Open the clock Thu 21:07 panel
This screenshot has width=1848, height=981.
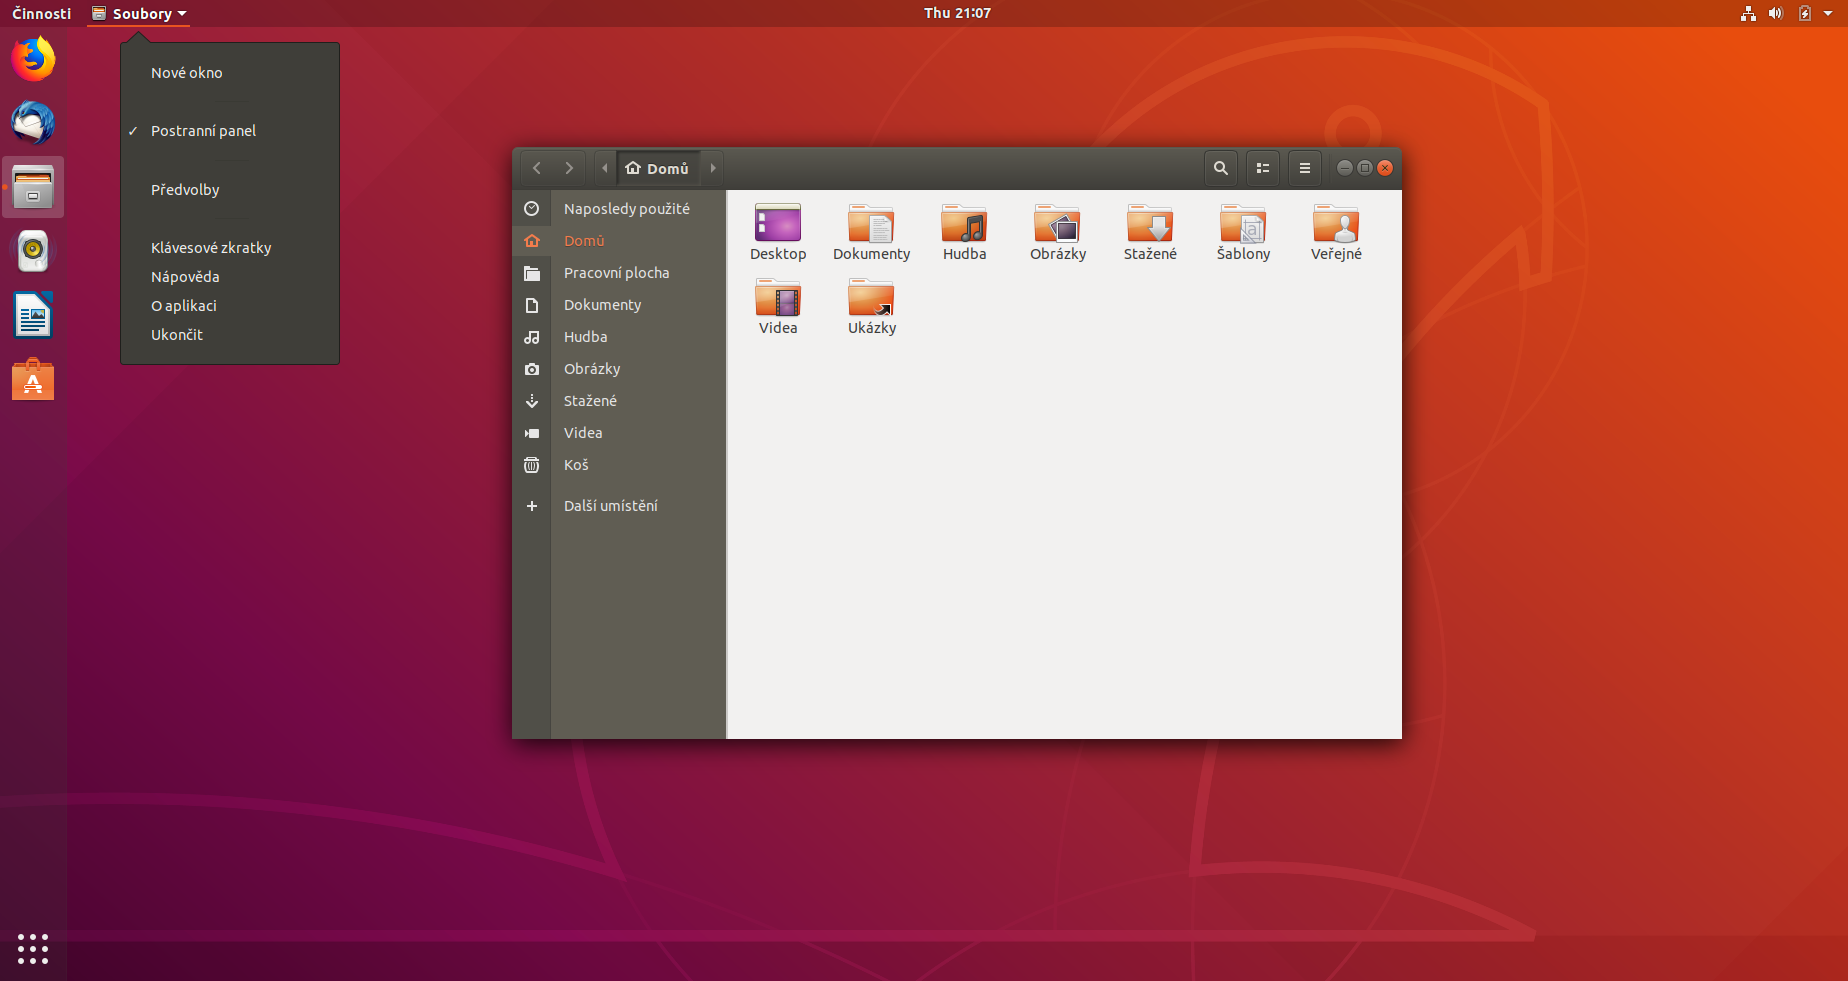tap(957, 13)
